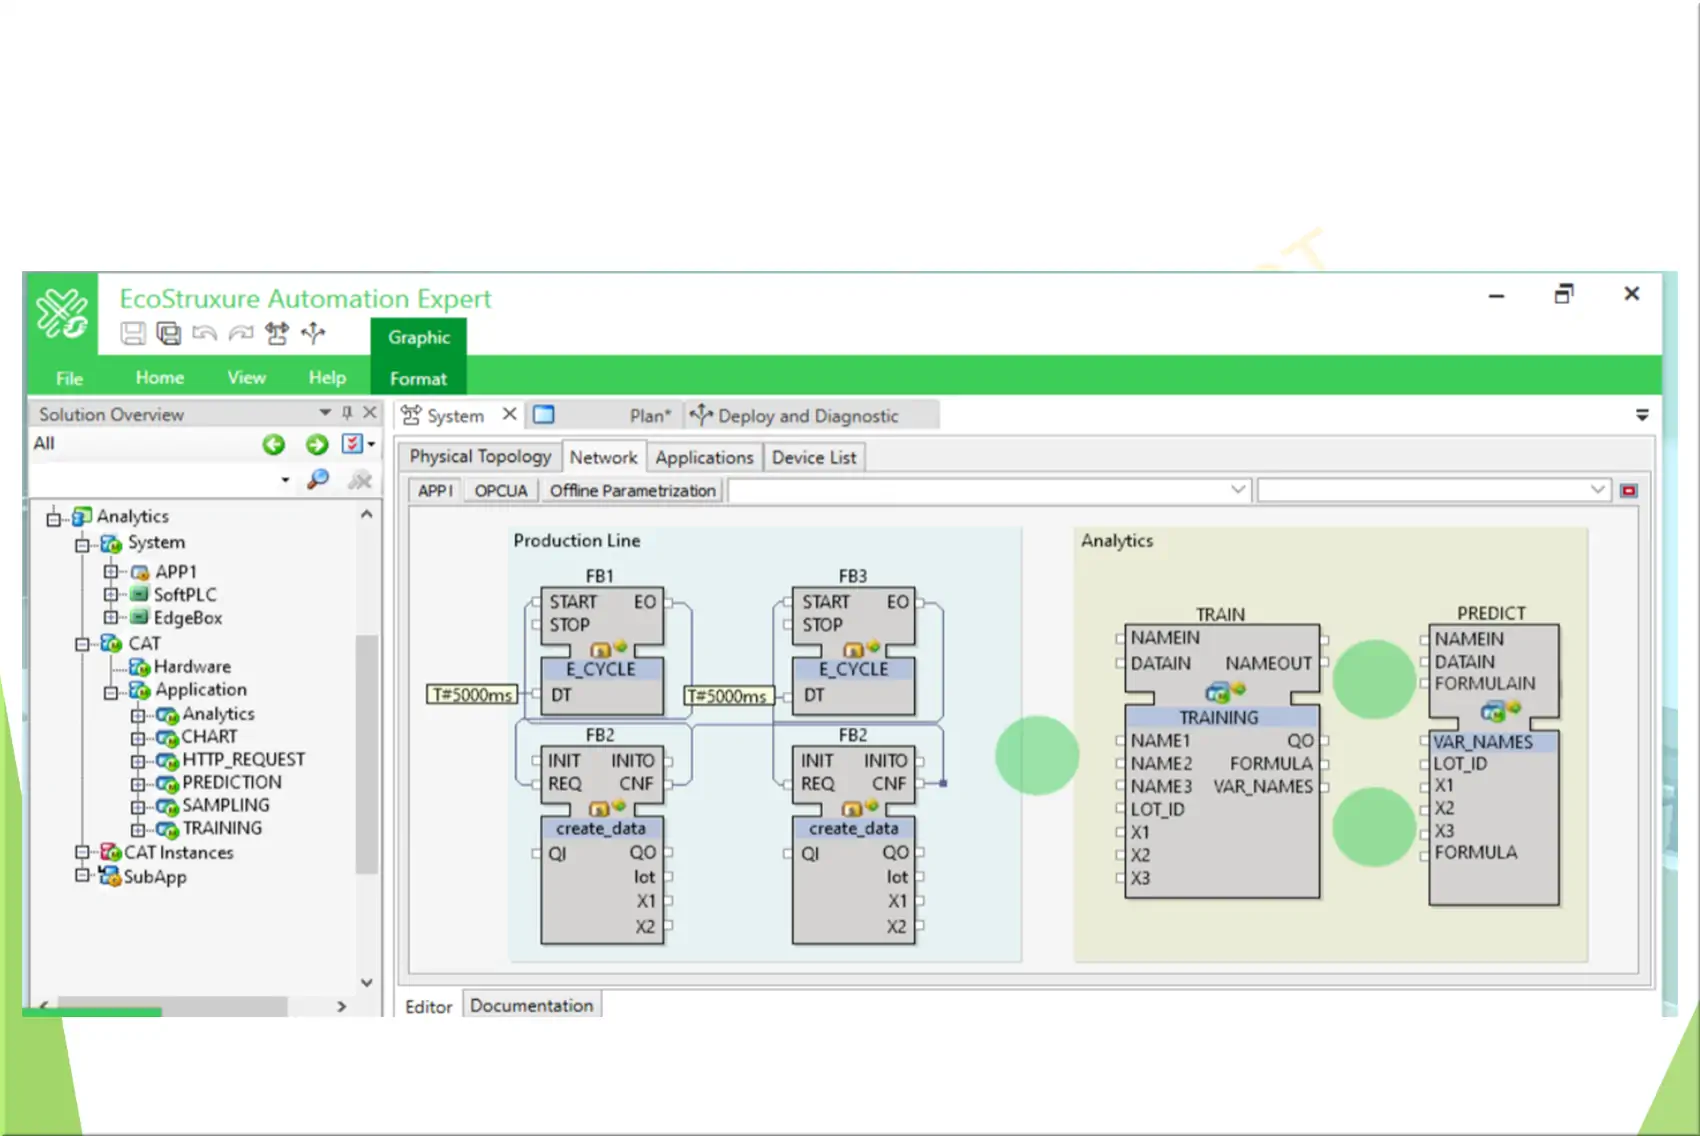Screen dimensions: 1700x1136
Task: Click the EcoStruxure application logo
Action: pyautogui.click(x=61, y=313)
